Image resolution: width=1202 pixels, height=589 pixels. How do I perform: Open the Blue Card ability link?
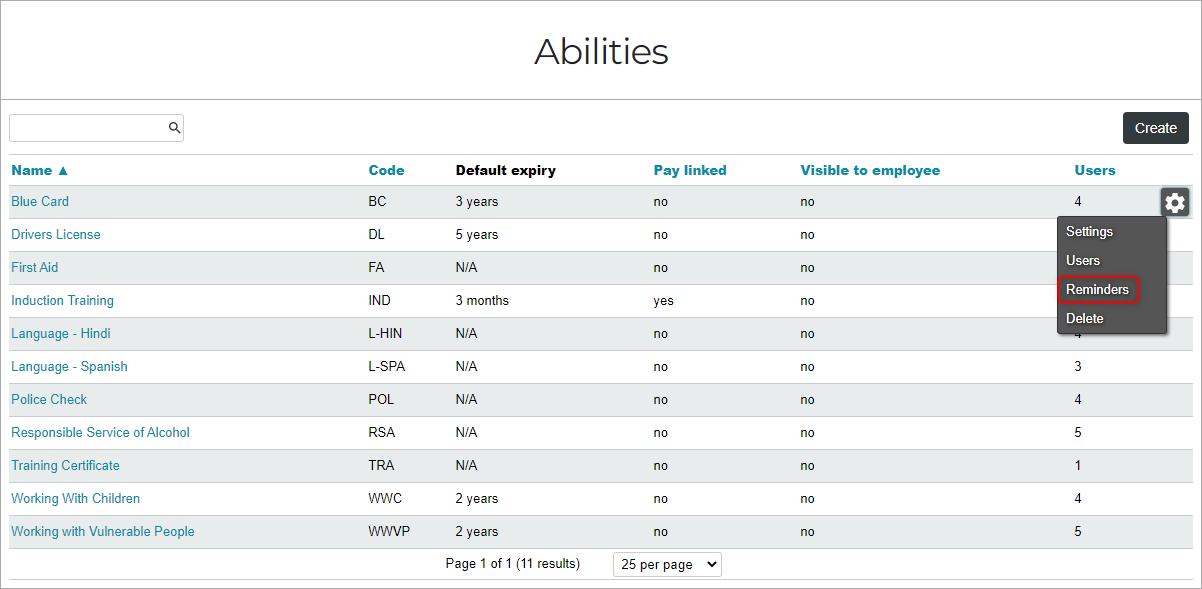[40, 201]
